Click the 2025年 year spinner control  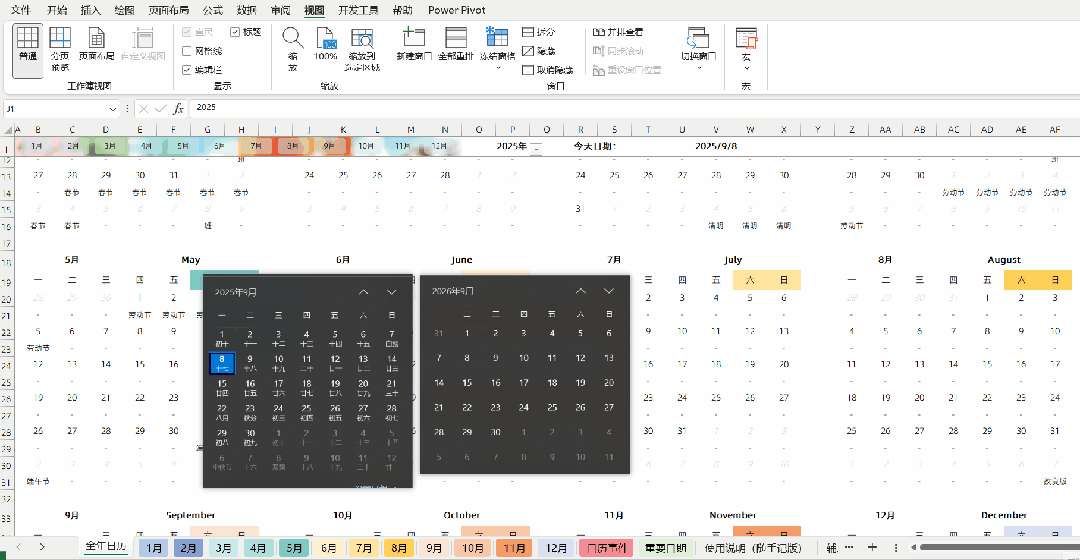point(536,147)
